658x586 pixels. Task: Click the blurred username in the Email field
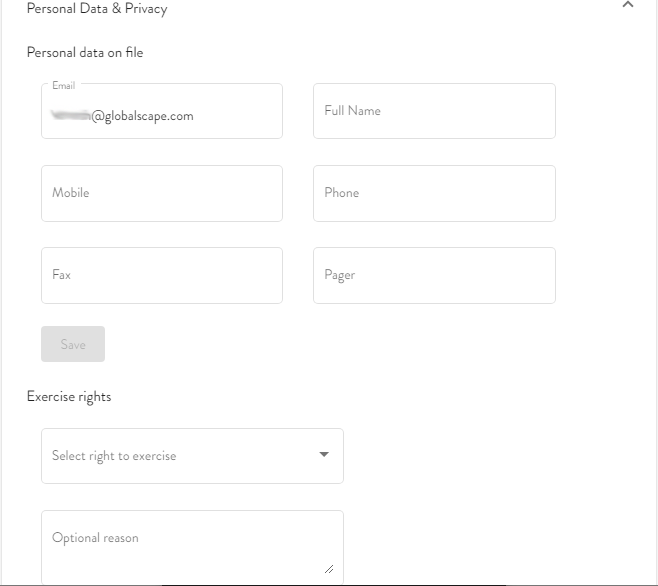pos(71,116)
